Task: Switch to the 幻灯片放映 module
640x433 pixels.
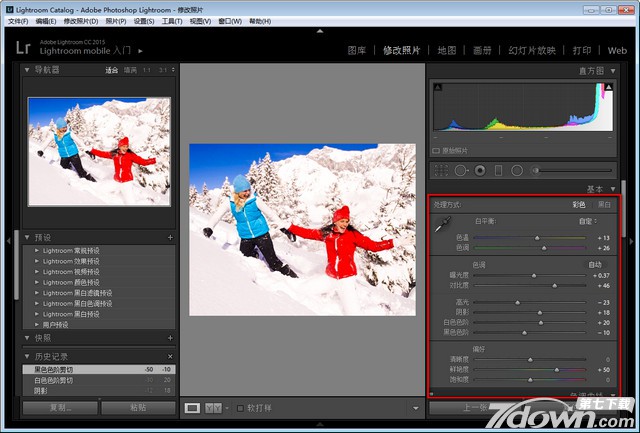Action: [532, 51]
